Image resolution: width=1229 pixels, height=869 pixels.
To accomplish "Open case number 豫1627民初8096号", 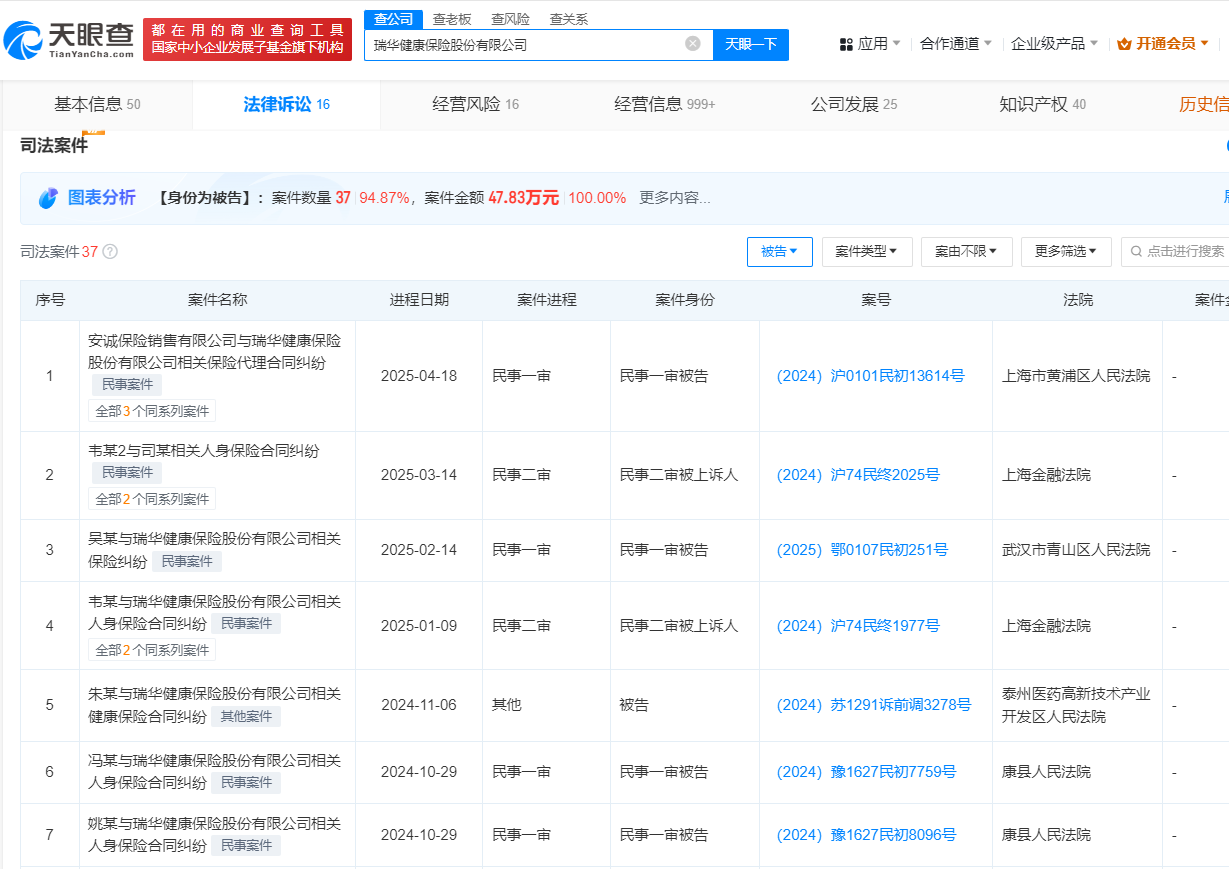I will [866, 835].
